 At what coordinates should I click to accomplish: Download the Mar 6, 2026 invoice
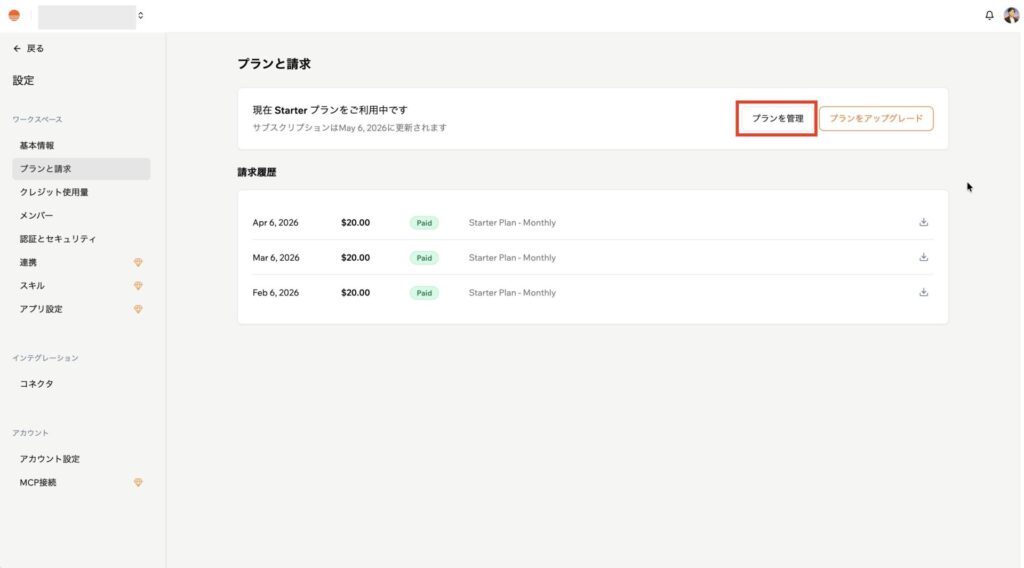click(924, 257)
